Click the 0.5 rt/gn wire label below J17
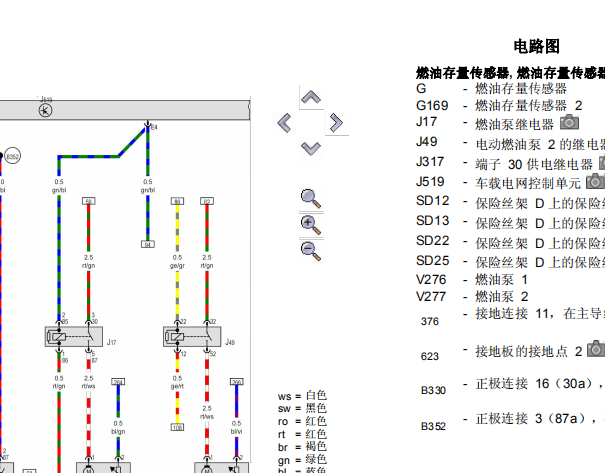This screenshot has width=605, height=473. tap(59, 382)
